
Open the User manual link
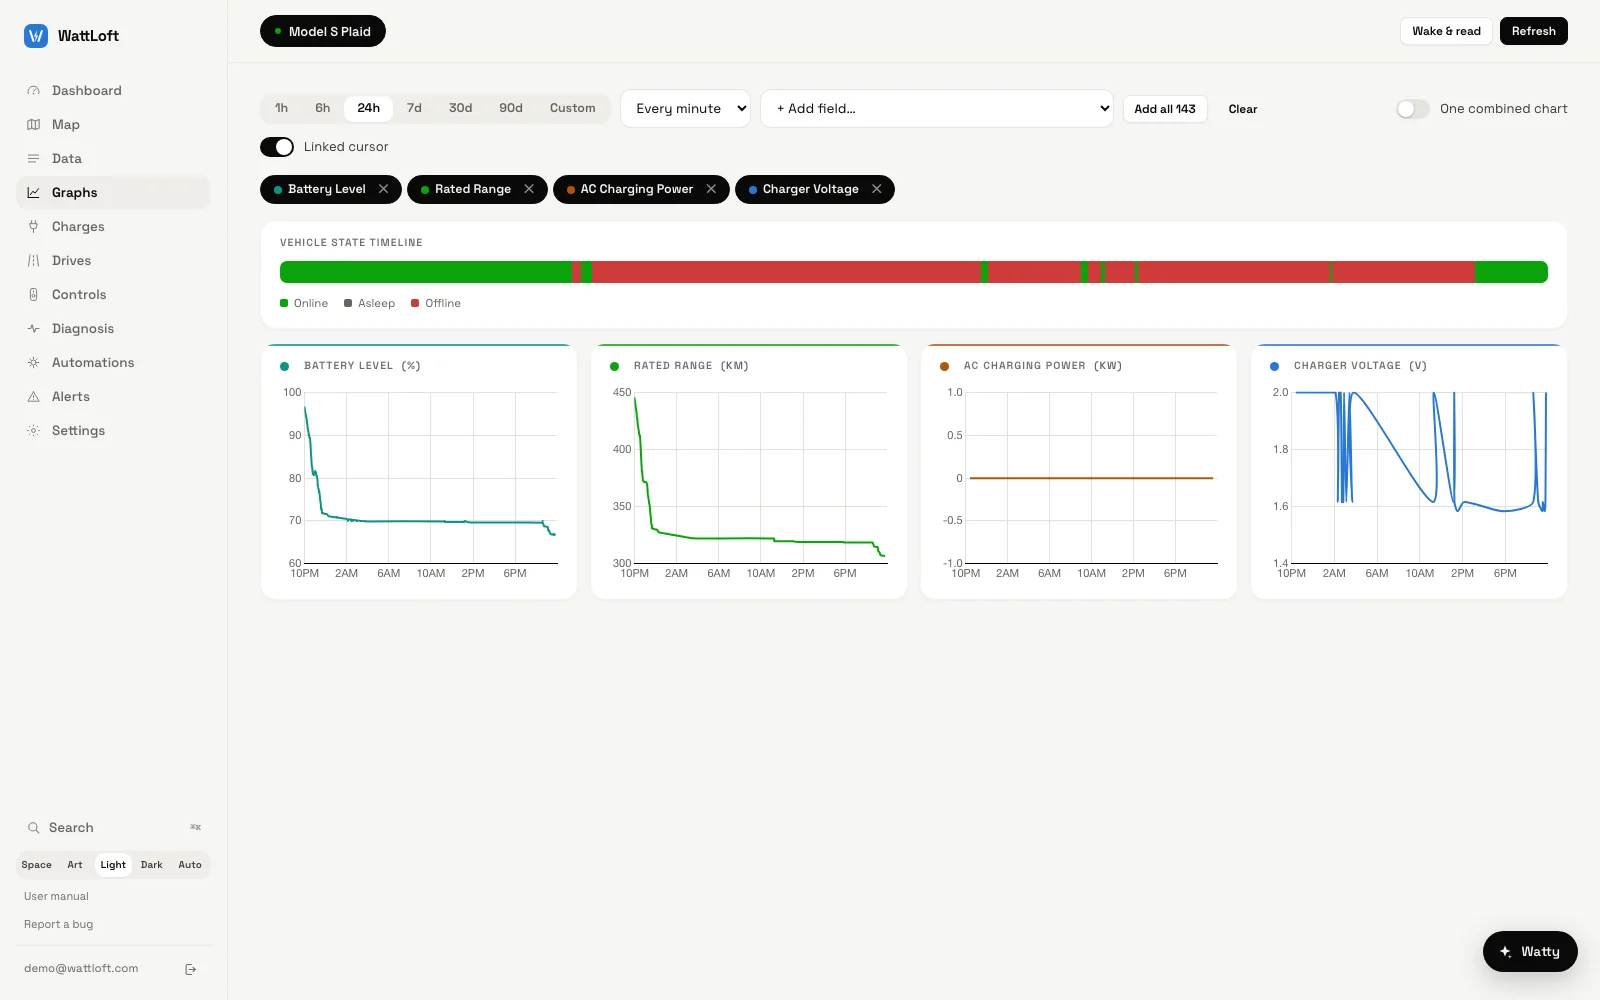[56, 897]
